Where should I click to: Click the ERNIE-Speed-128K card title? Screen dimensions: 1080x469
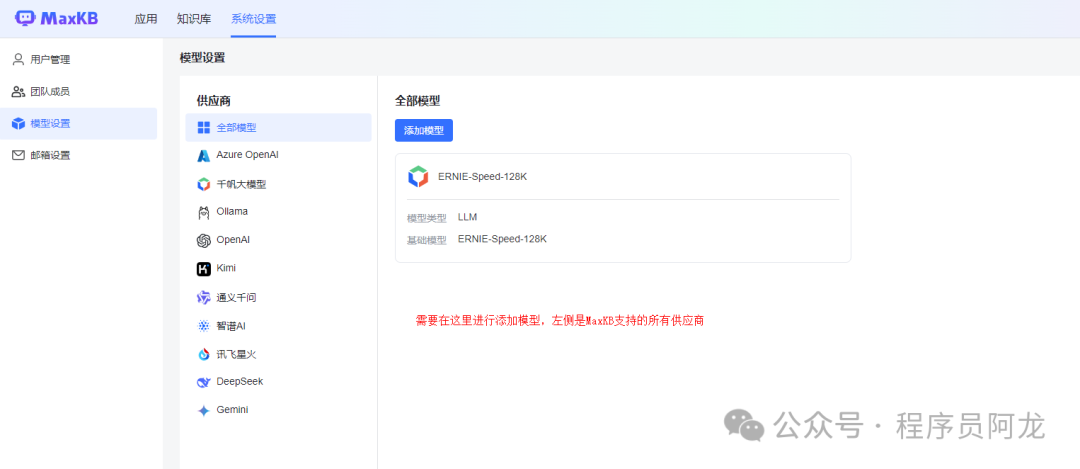tap(483, 176)
